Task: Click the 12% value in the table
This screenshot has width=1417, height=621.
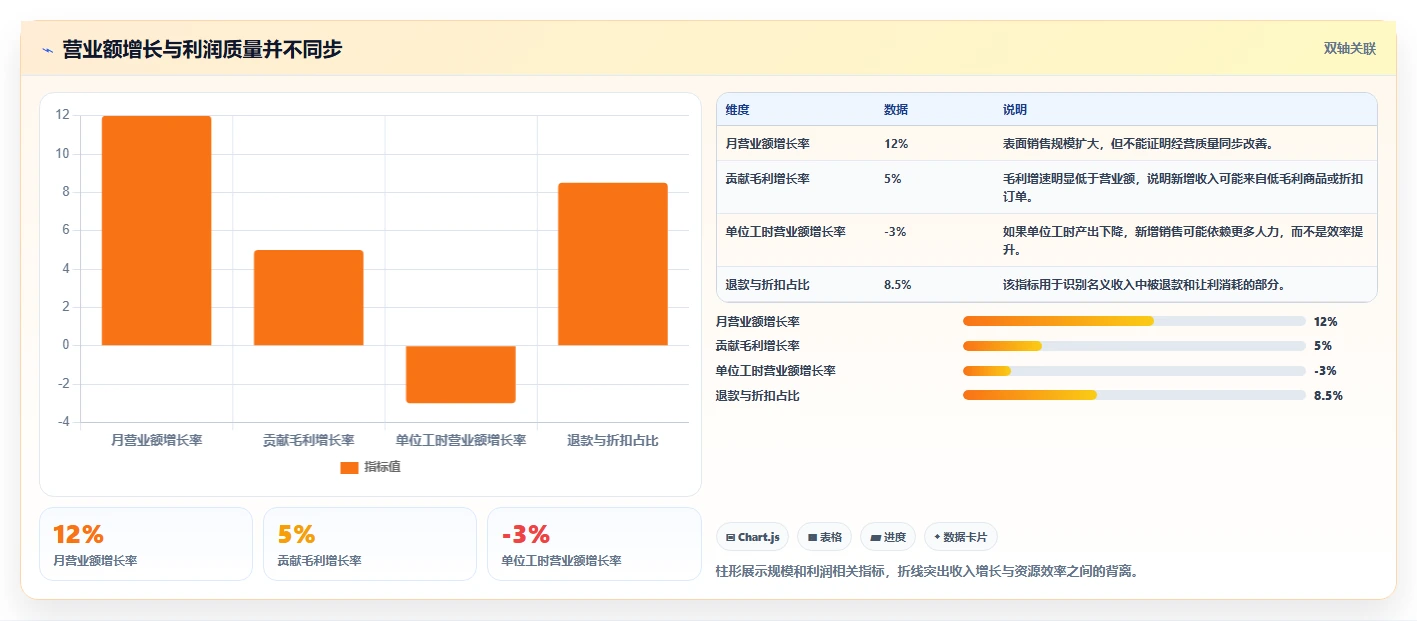Action: pyautogui.click(x=896, y=144)
